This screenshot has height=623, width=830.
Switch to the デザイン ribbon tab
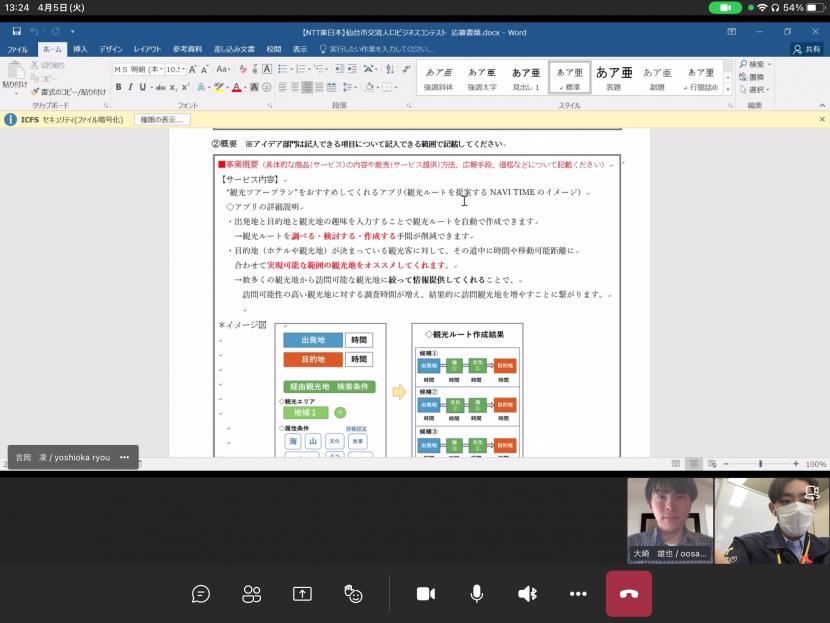coord(111,49)
